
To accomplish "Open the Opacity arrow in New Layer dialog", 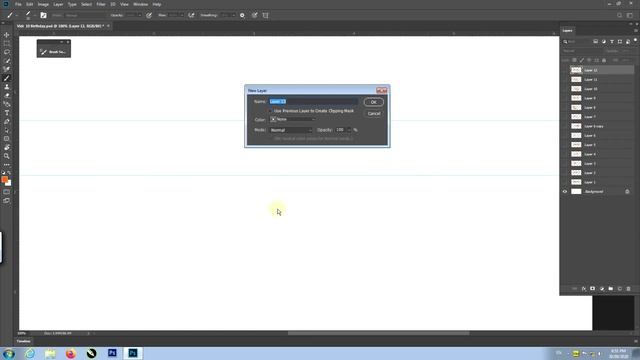I will [349, 130].
